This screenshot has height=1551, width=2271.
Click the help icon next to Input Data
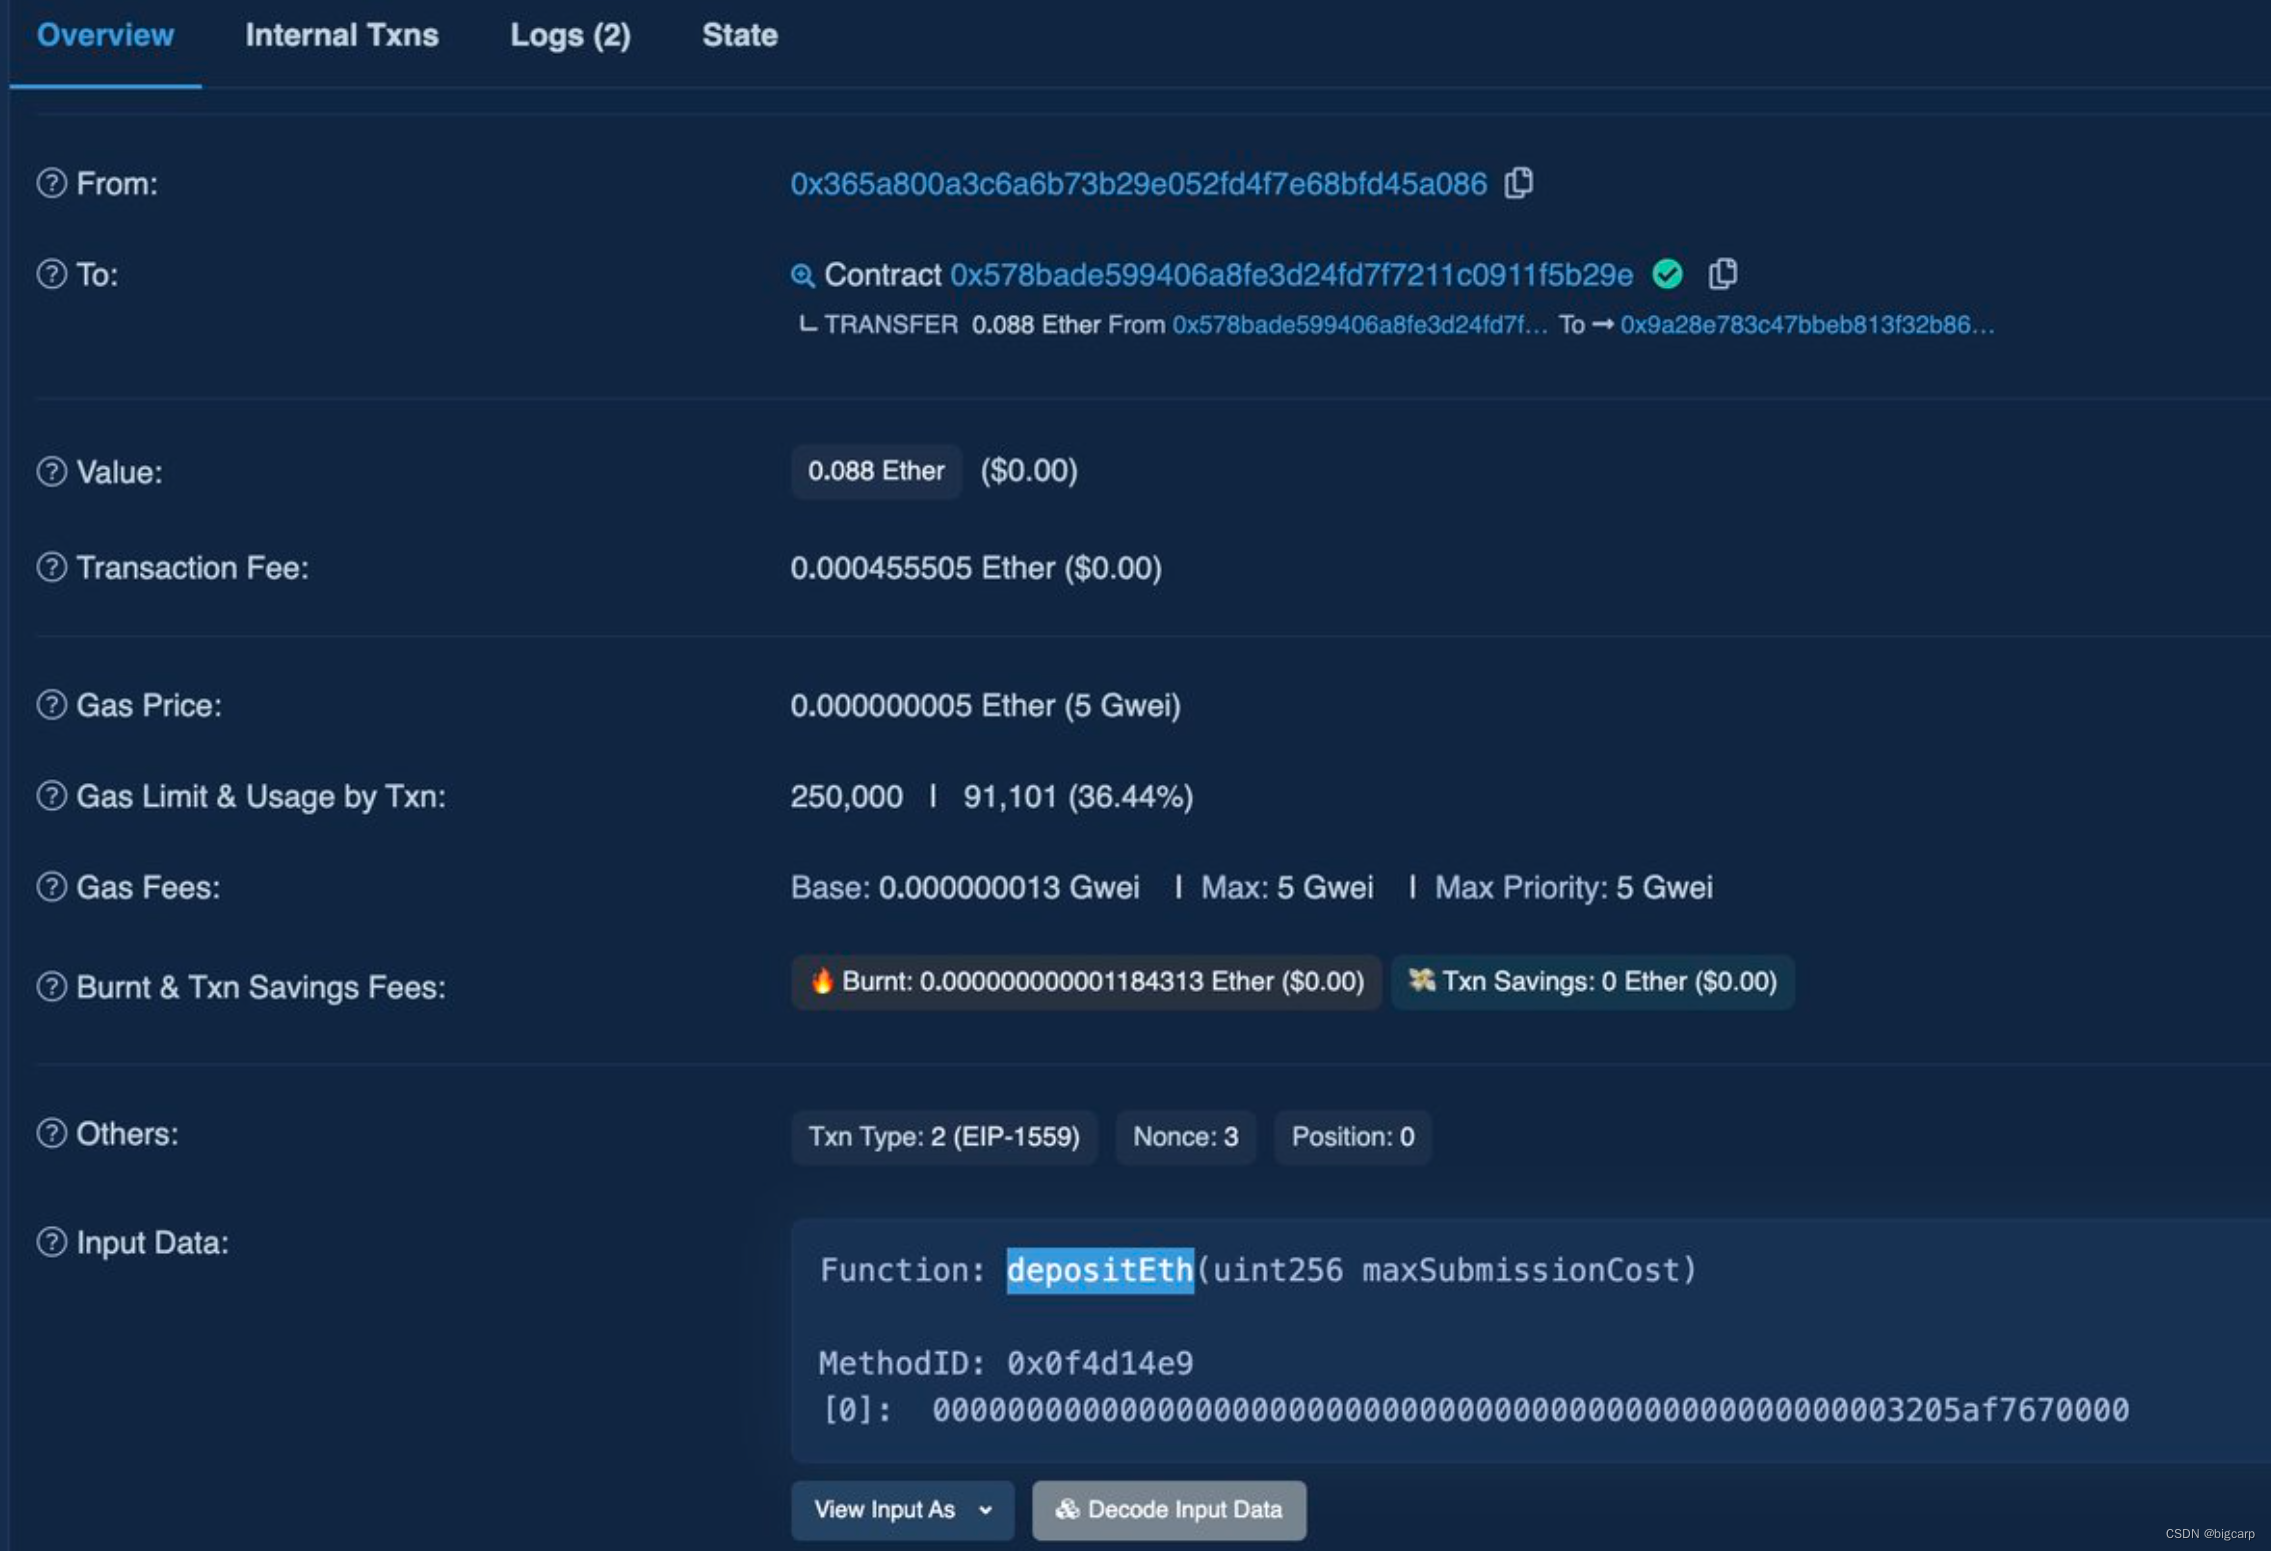51,1243
